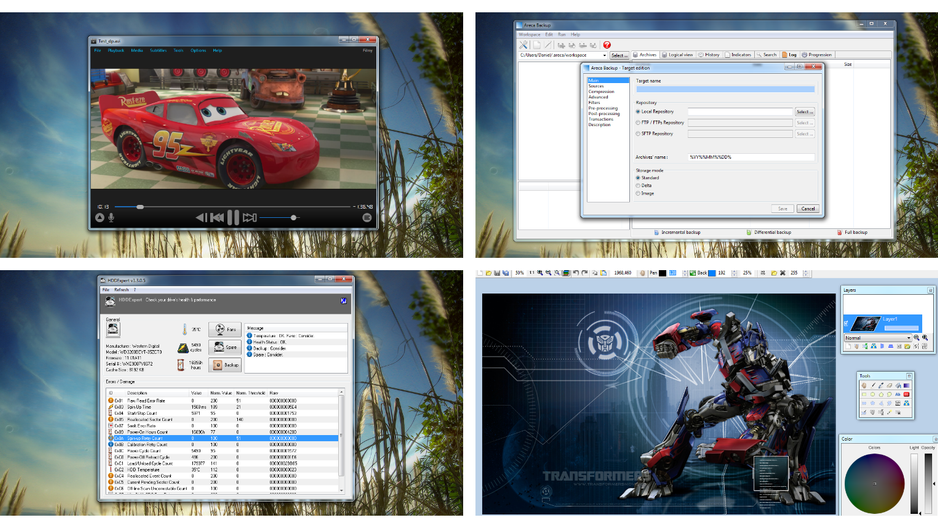938x528 pixels.
Task: Open the Normal blend mode dropdown in Layers
Action: coord(878,338)
